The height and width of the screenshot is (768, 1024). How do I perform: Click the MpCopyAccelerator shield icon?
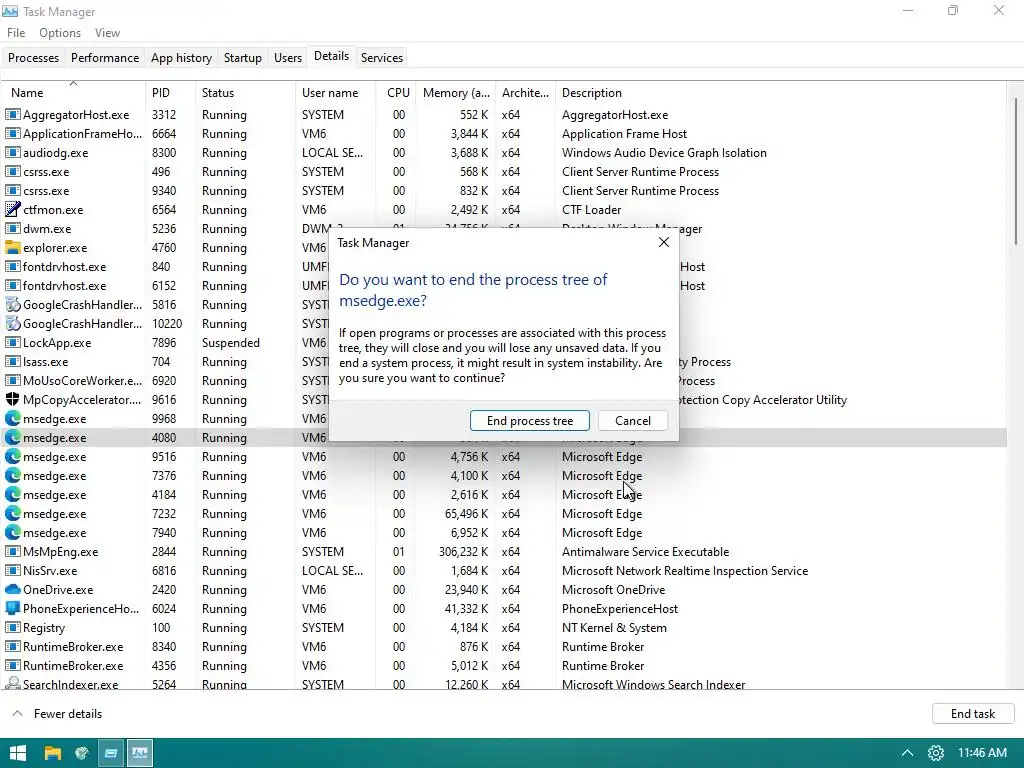pyautogui.click(x=12, y=399)
